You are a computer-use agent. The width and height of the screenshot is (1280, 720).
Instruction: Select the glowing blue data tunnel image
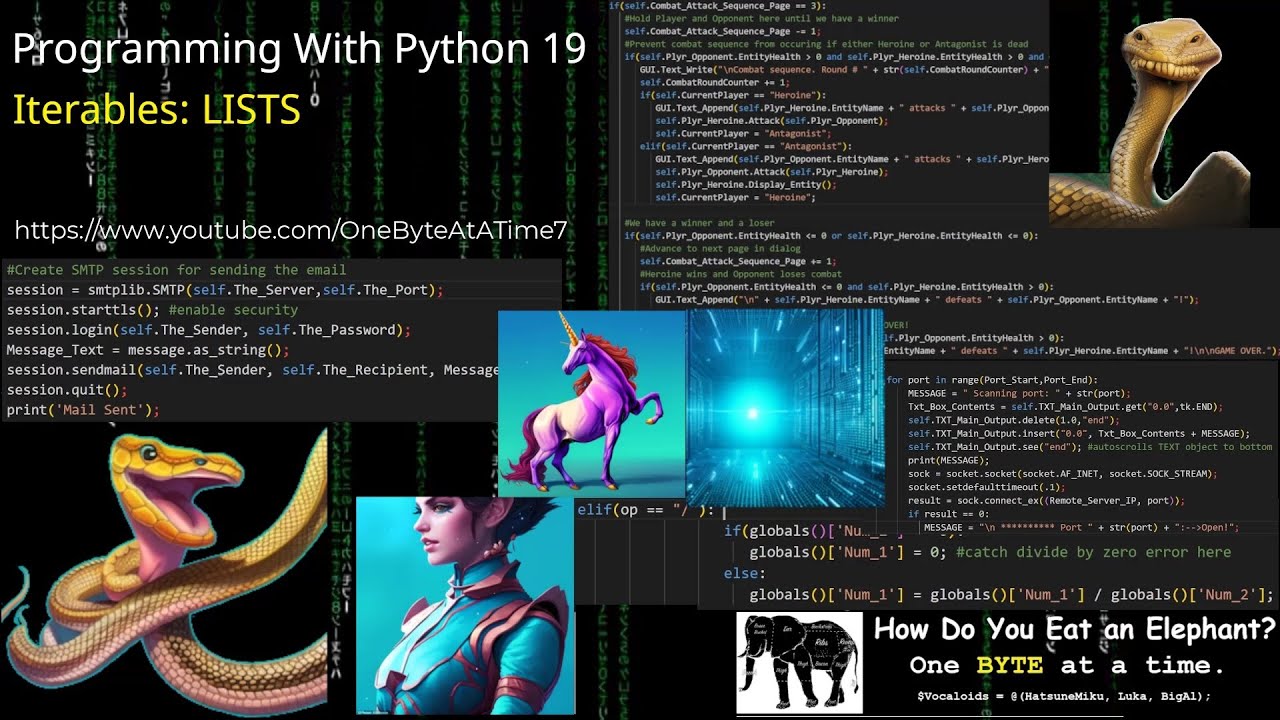coord(785,407)
